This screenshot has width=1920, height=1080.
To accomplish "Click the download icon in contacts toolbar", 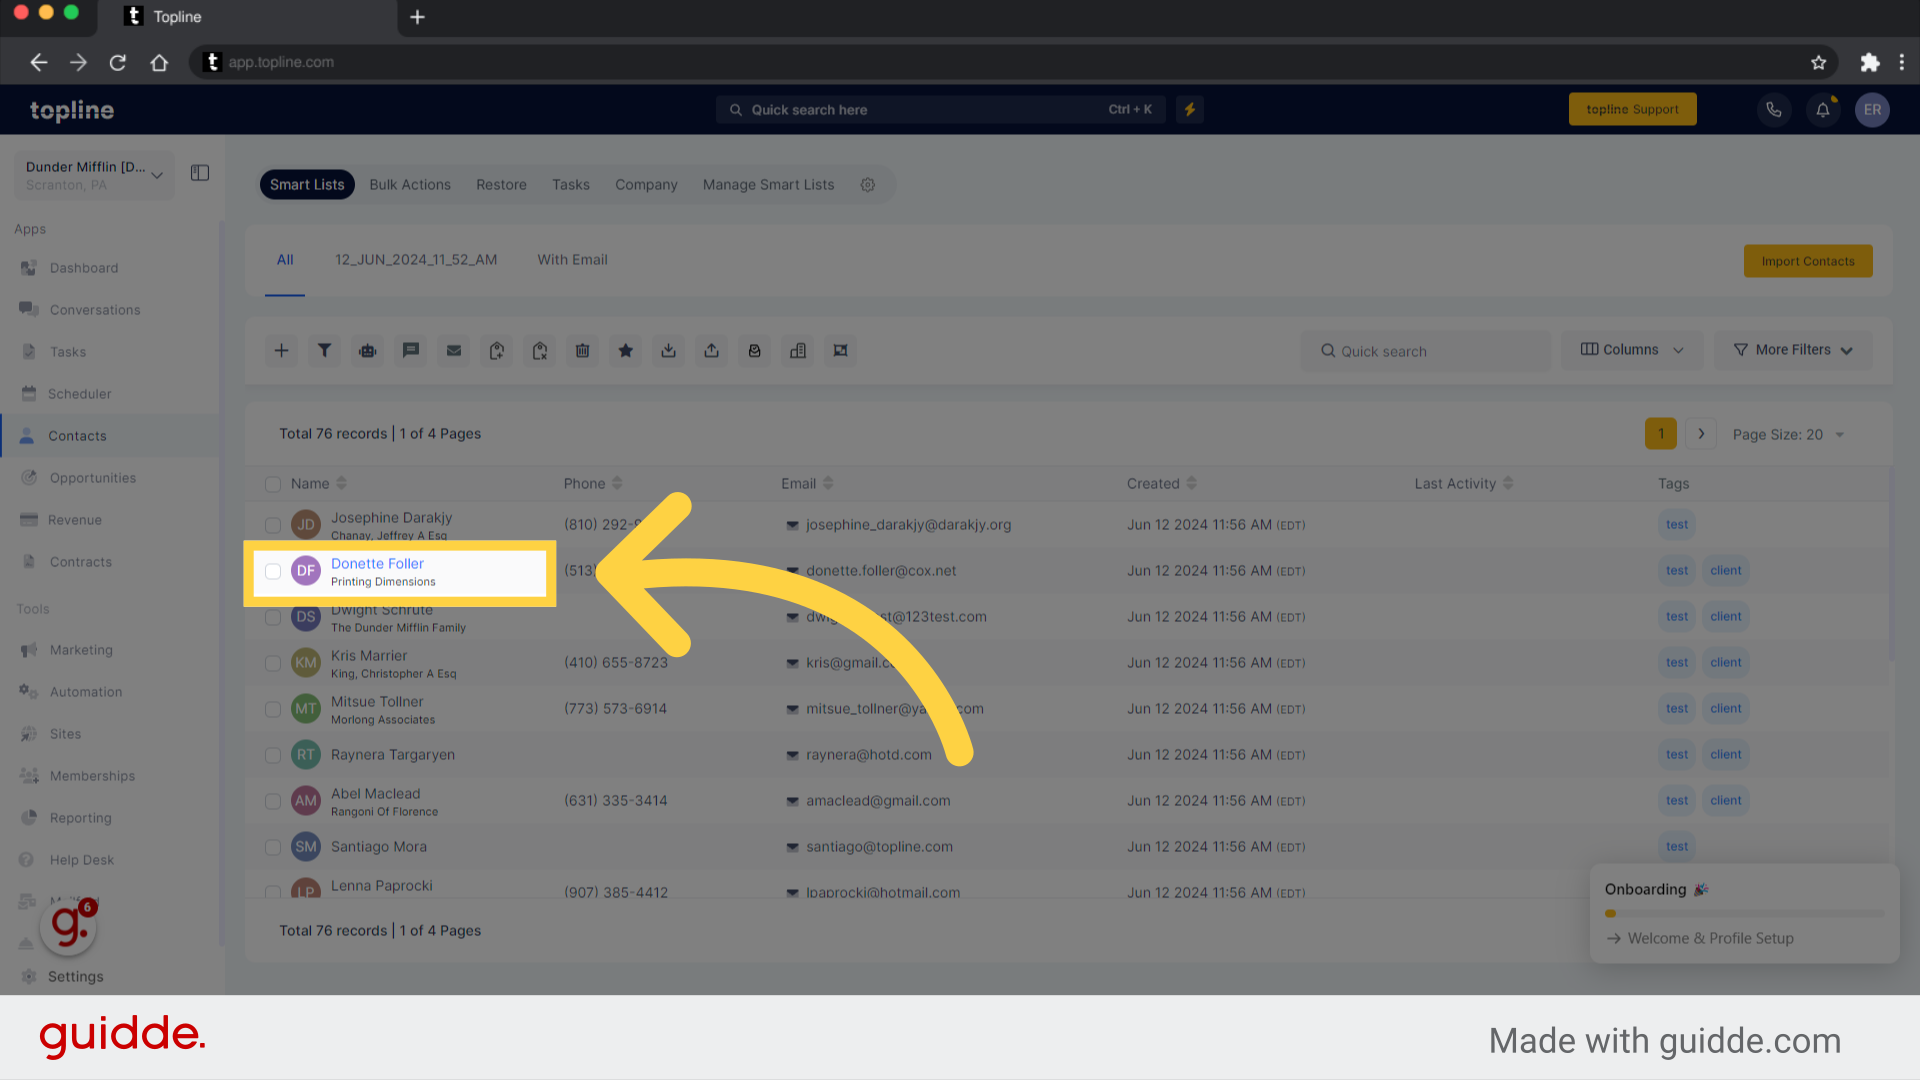I will (667, 349).
